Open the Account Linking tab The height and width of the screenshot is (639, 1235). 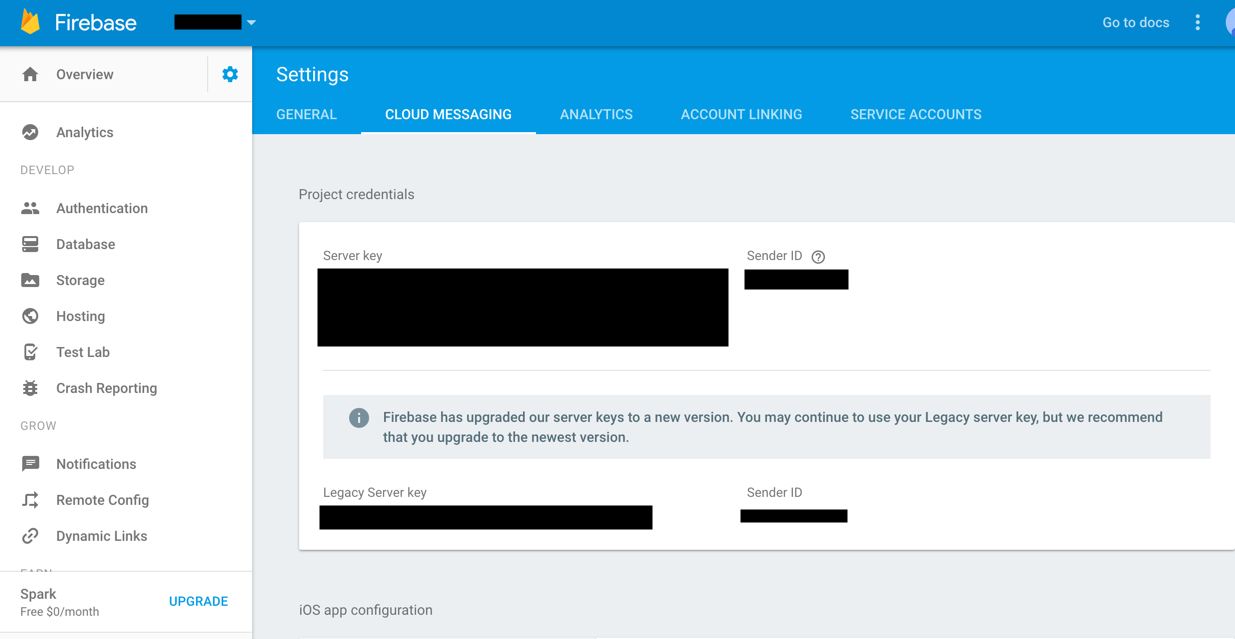point(741,114)
